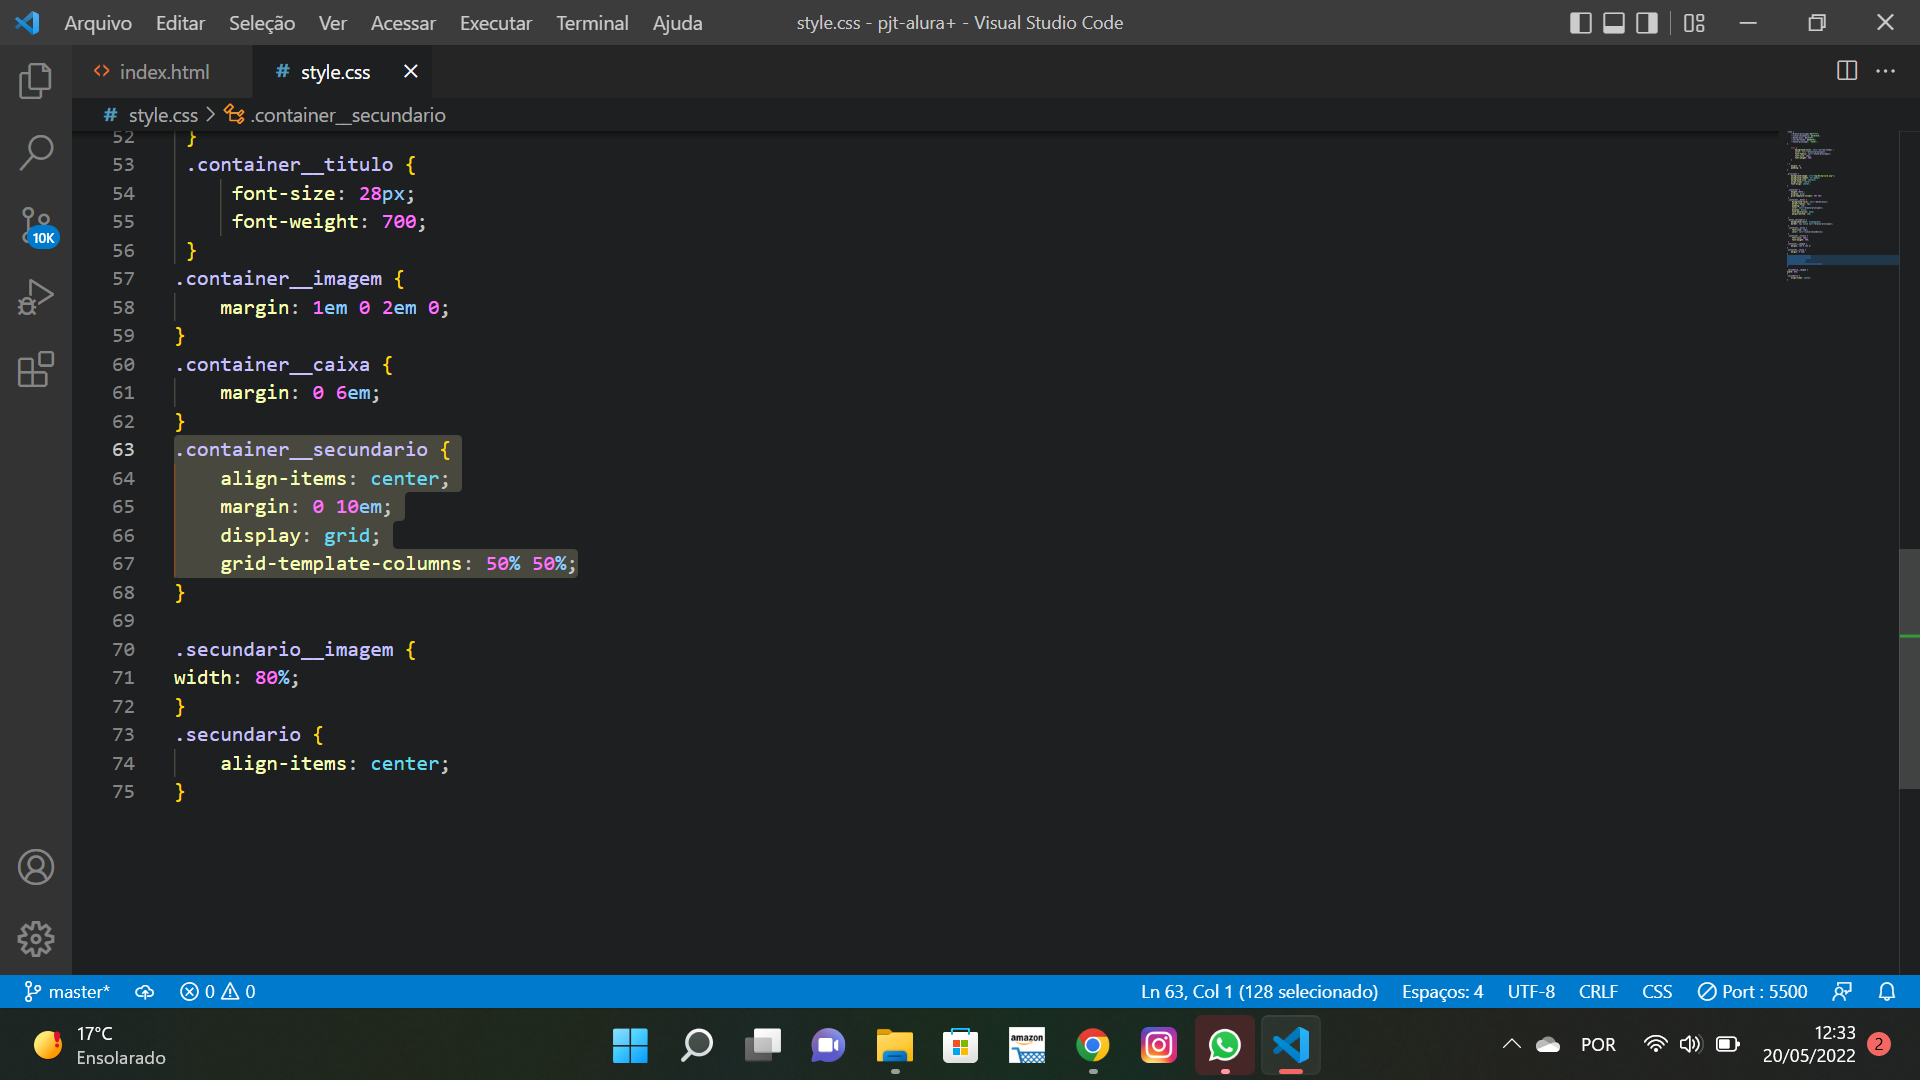The image size is (1920, 1080).
Task: Open the Editar menu
Action: coord(180,23)
